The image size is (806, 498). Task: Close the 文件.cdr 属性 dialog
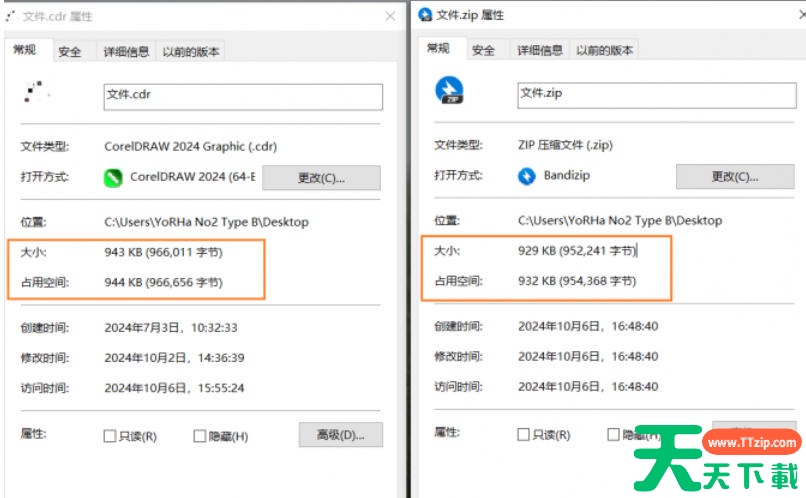point(390,16)
